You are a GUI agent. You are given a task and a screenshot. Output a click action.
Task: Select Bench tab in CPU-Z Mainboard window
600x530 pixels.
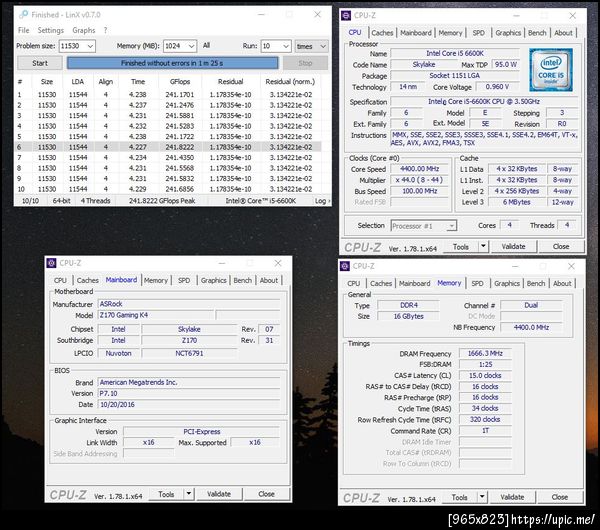coord(243,280)
